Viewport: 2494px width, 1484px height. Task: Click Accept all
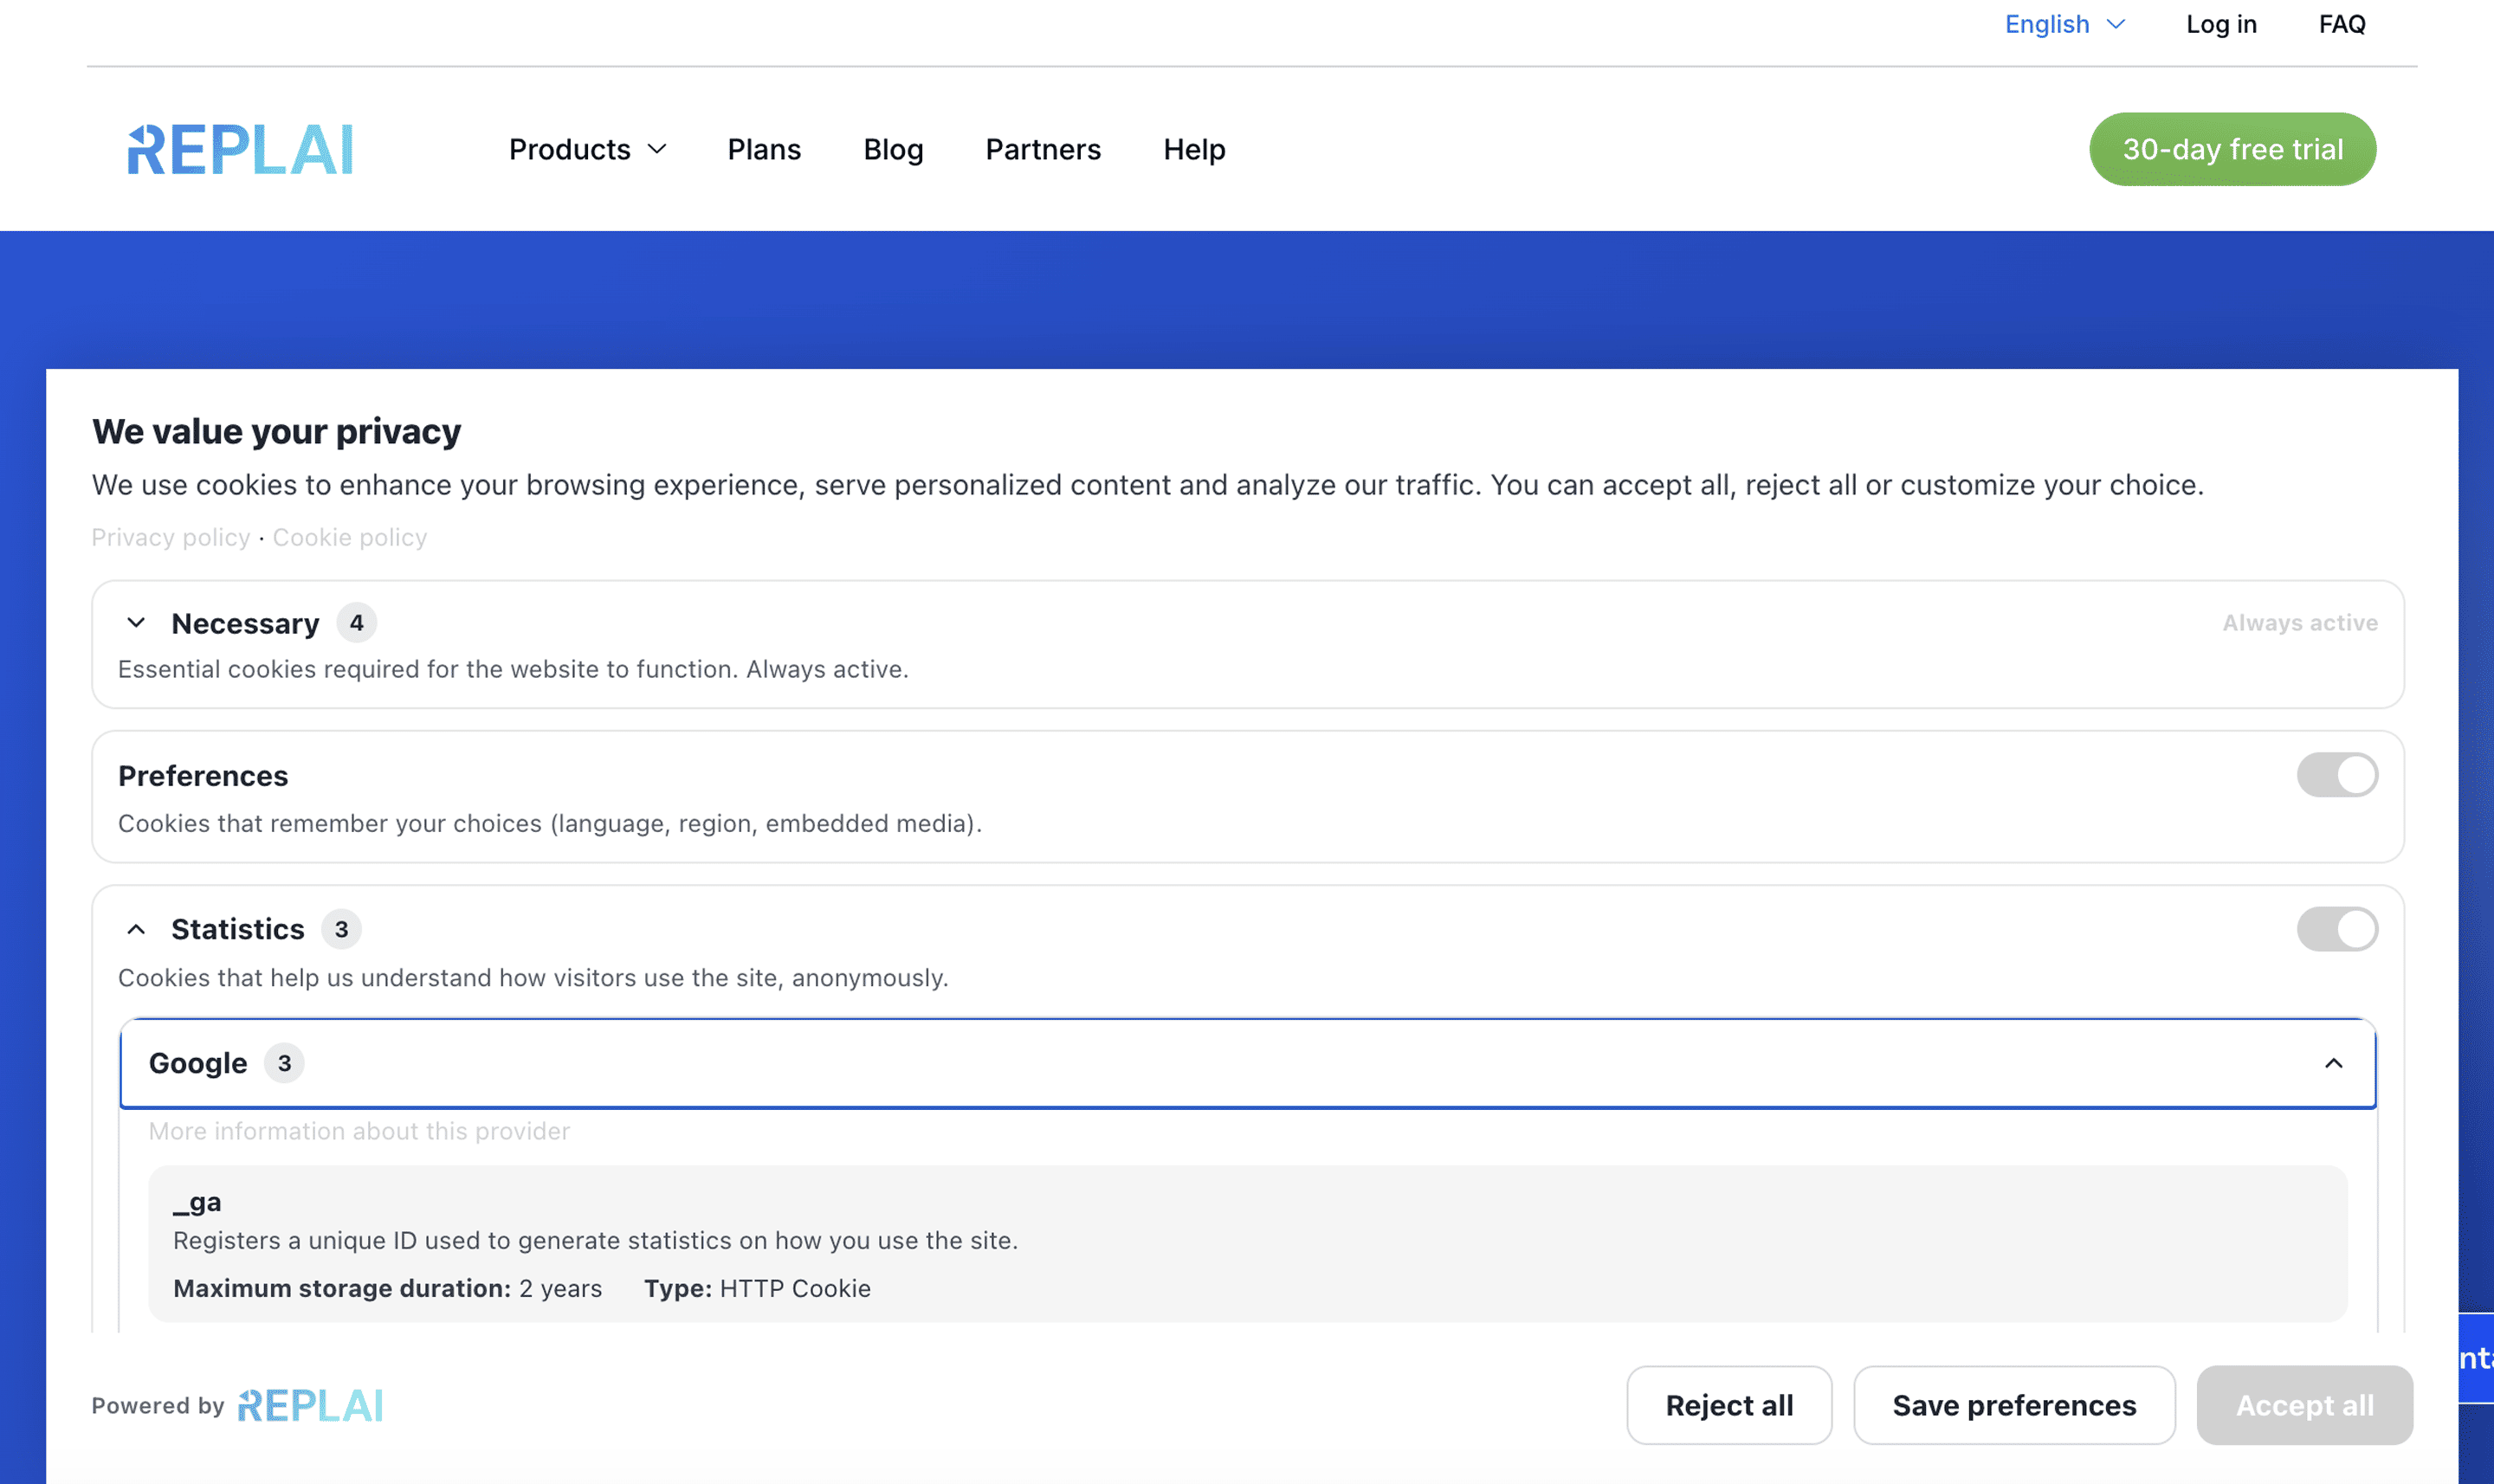click(x=2304, y=1405)
